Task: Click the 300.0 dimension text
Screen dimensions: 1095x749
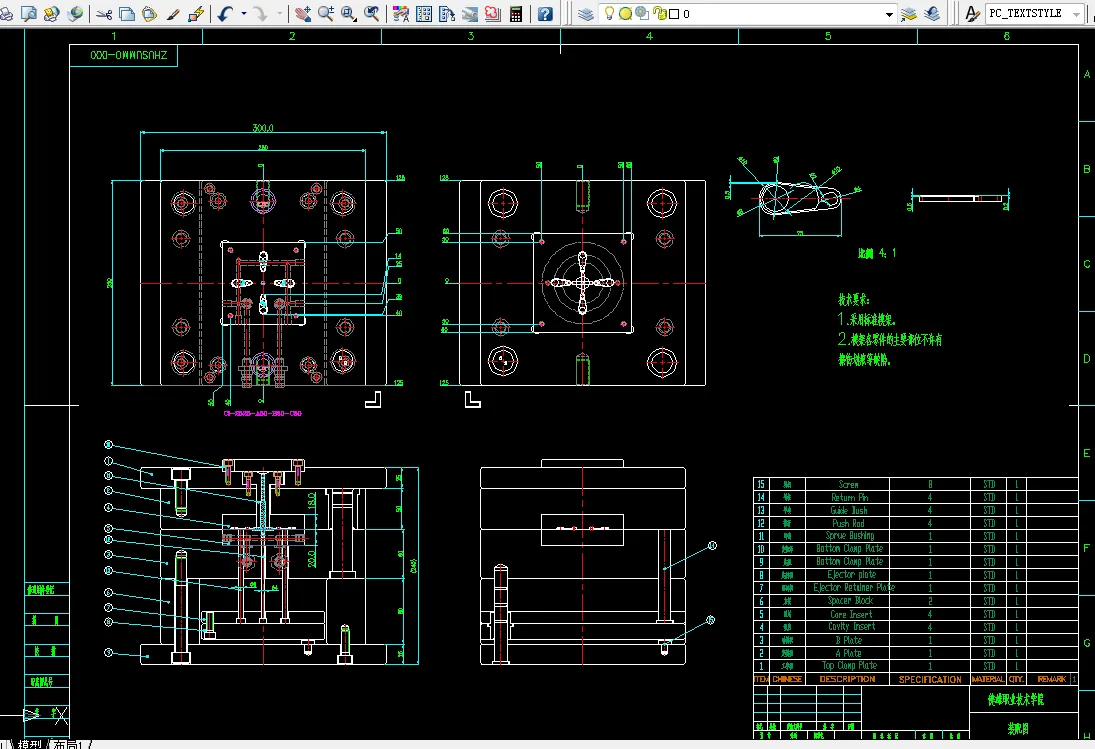Action: [x=263, y=128]
